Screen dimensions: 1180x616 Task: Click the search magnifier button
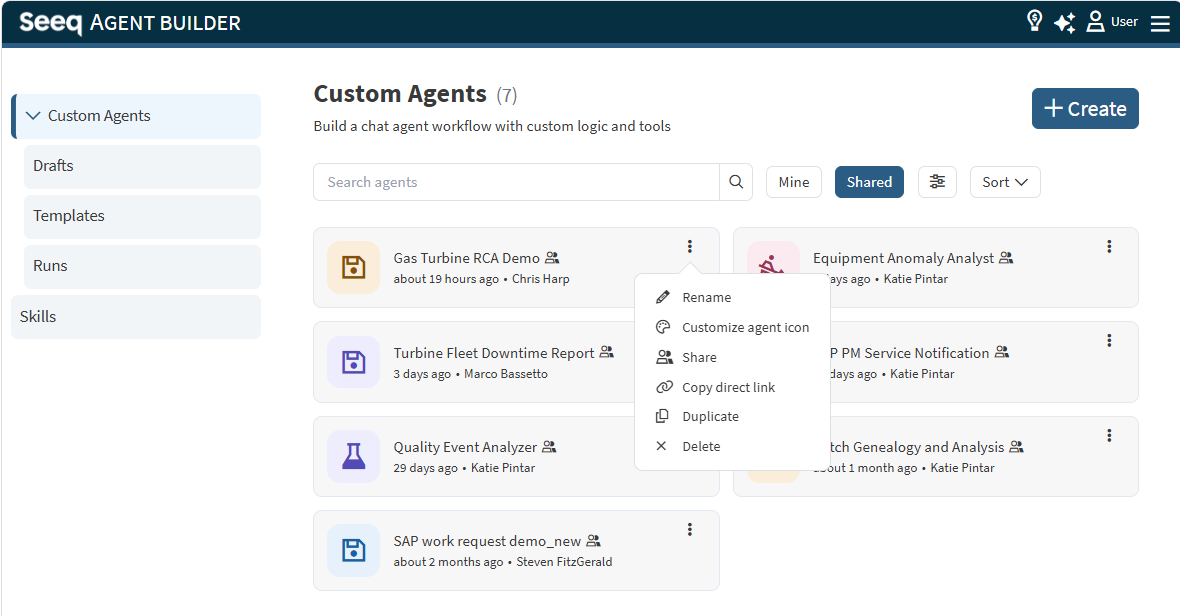[736, 182]
